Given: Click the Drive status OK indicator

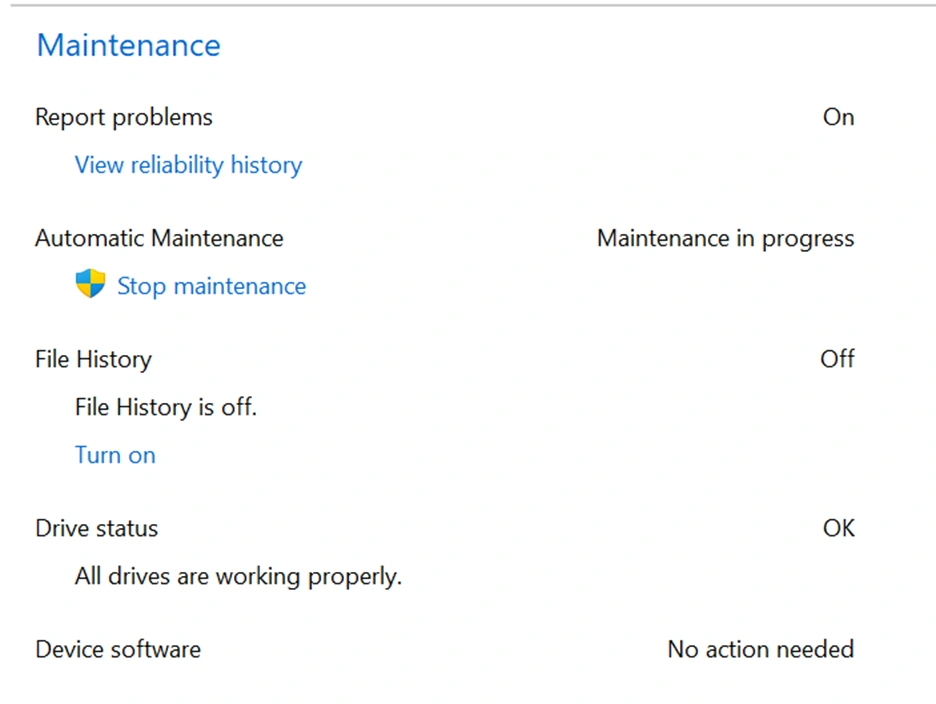Looking at the screenshot, I should click(x=838, y=528).
